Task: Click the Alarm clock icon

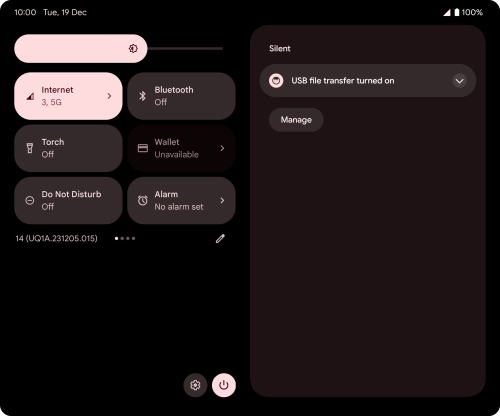Action: 143,200
